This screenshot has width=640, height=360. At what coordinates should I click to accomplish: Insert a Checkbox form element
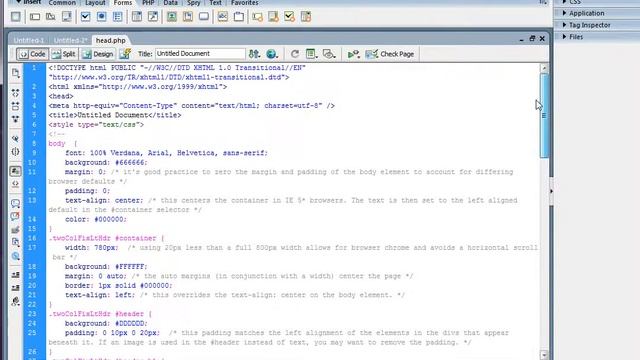coord(85,17)
